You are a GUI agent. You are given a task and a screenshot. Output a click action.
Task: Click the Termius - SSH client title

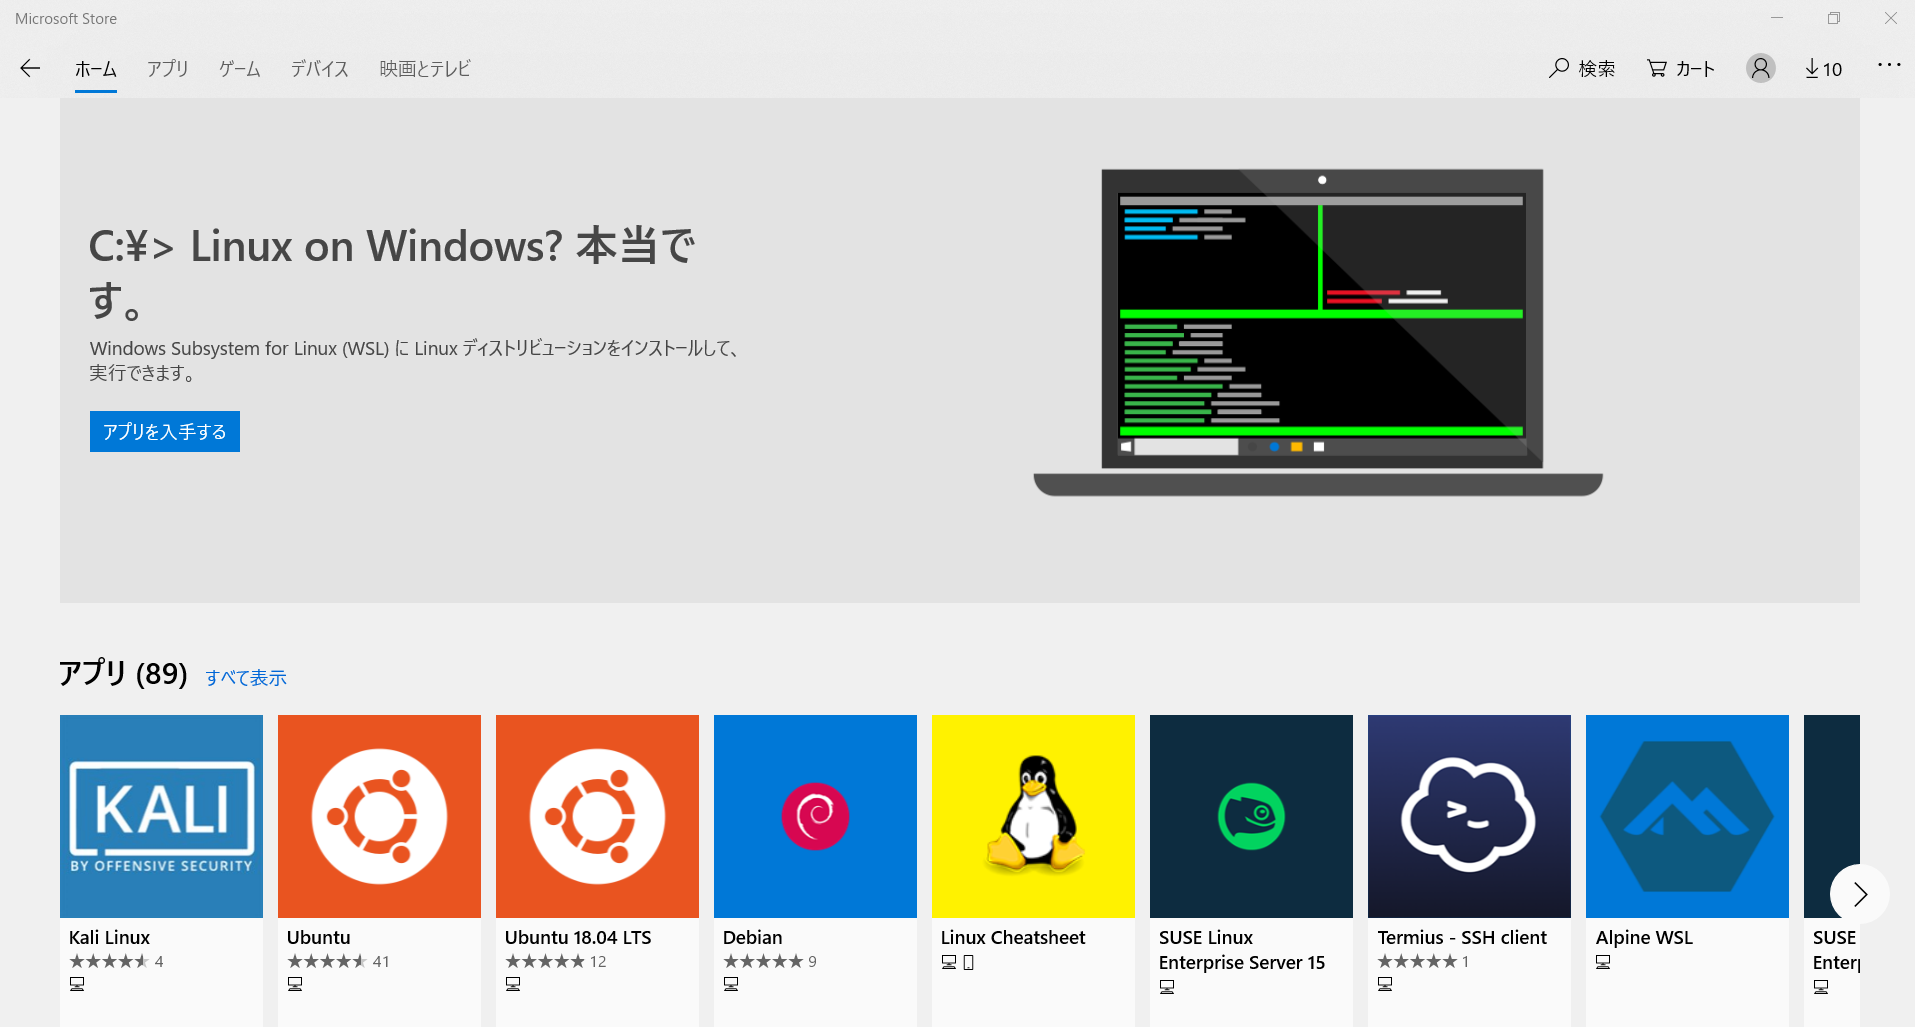[1462, 937]
